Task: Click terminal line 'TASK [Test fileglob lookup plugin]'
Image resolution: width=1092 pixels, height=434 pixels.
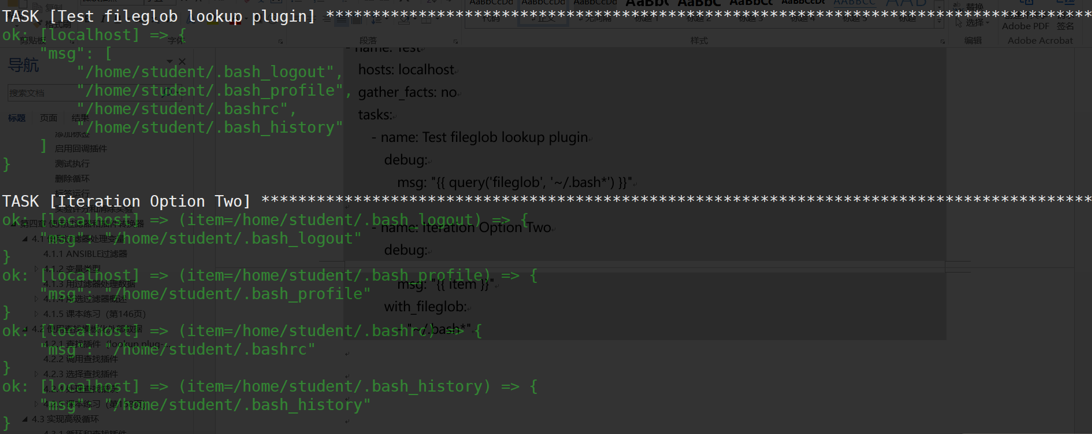Action: tap(159, 16)
